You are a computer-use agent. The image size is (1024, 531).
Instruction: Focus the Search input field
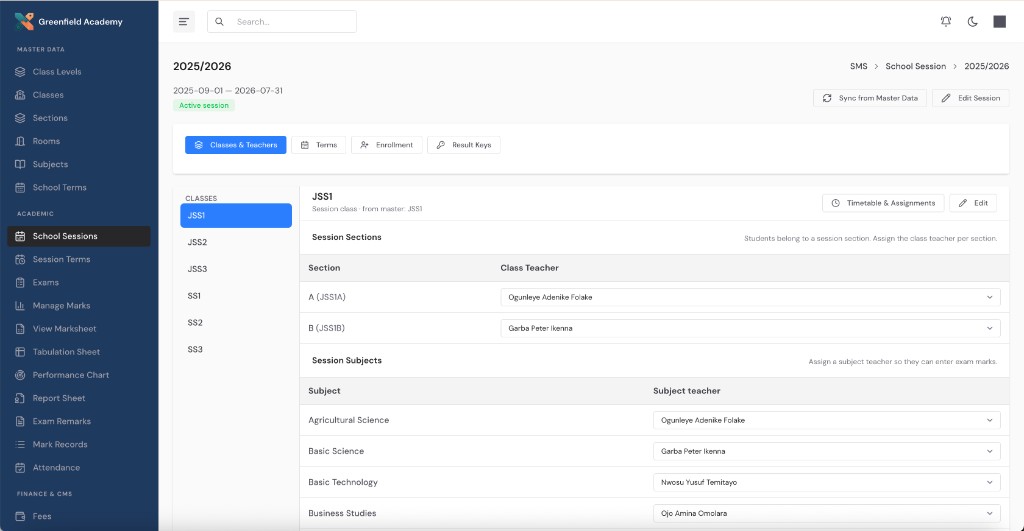pyautogui.click(x=282, y=22)
